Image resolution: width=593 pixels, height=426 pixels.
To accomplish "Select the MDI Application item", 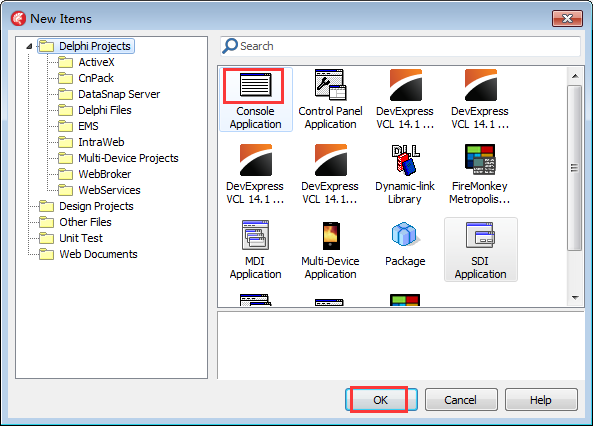I will pos(256,249).
